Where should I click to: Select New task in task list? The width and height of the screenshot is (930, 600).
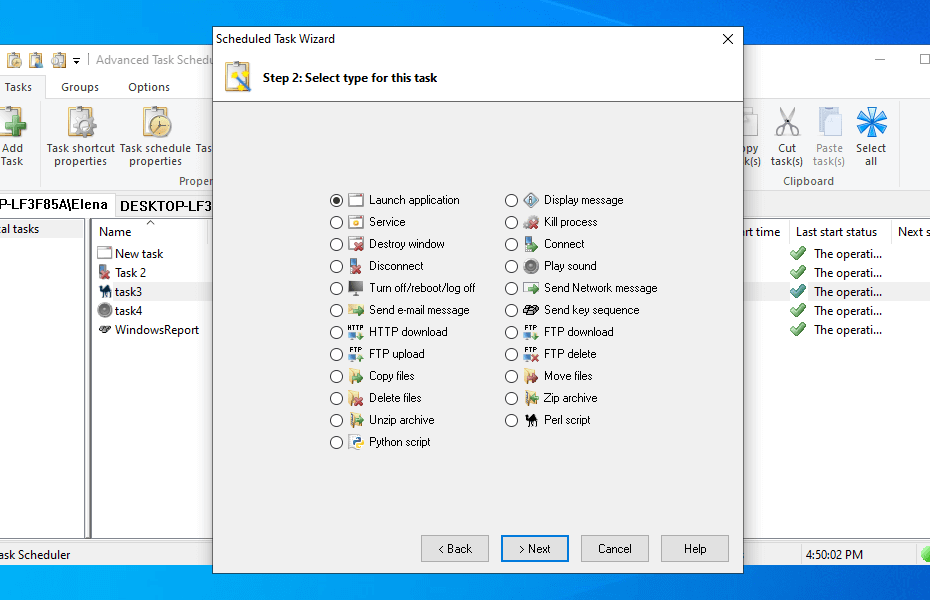point(139,254)
